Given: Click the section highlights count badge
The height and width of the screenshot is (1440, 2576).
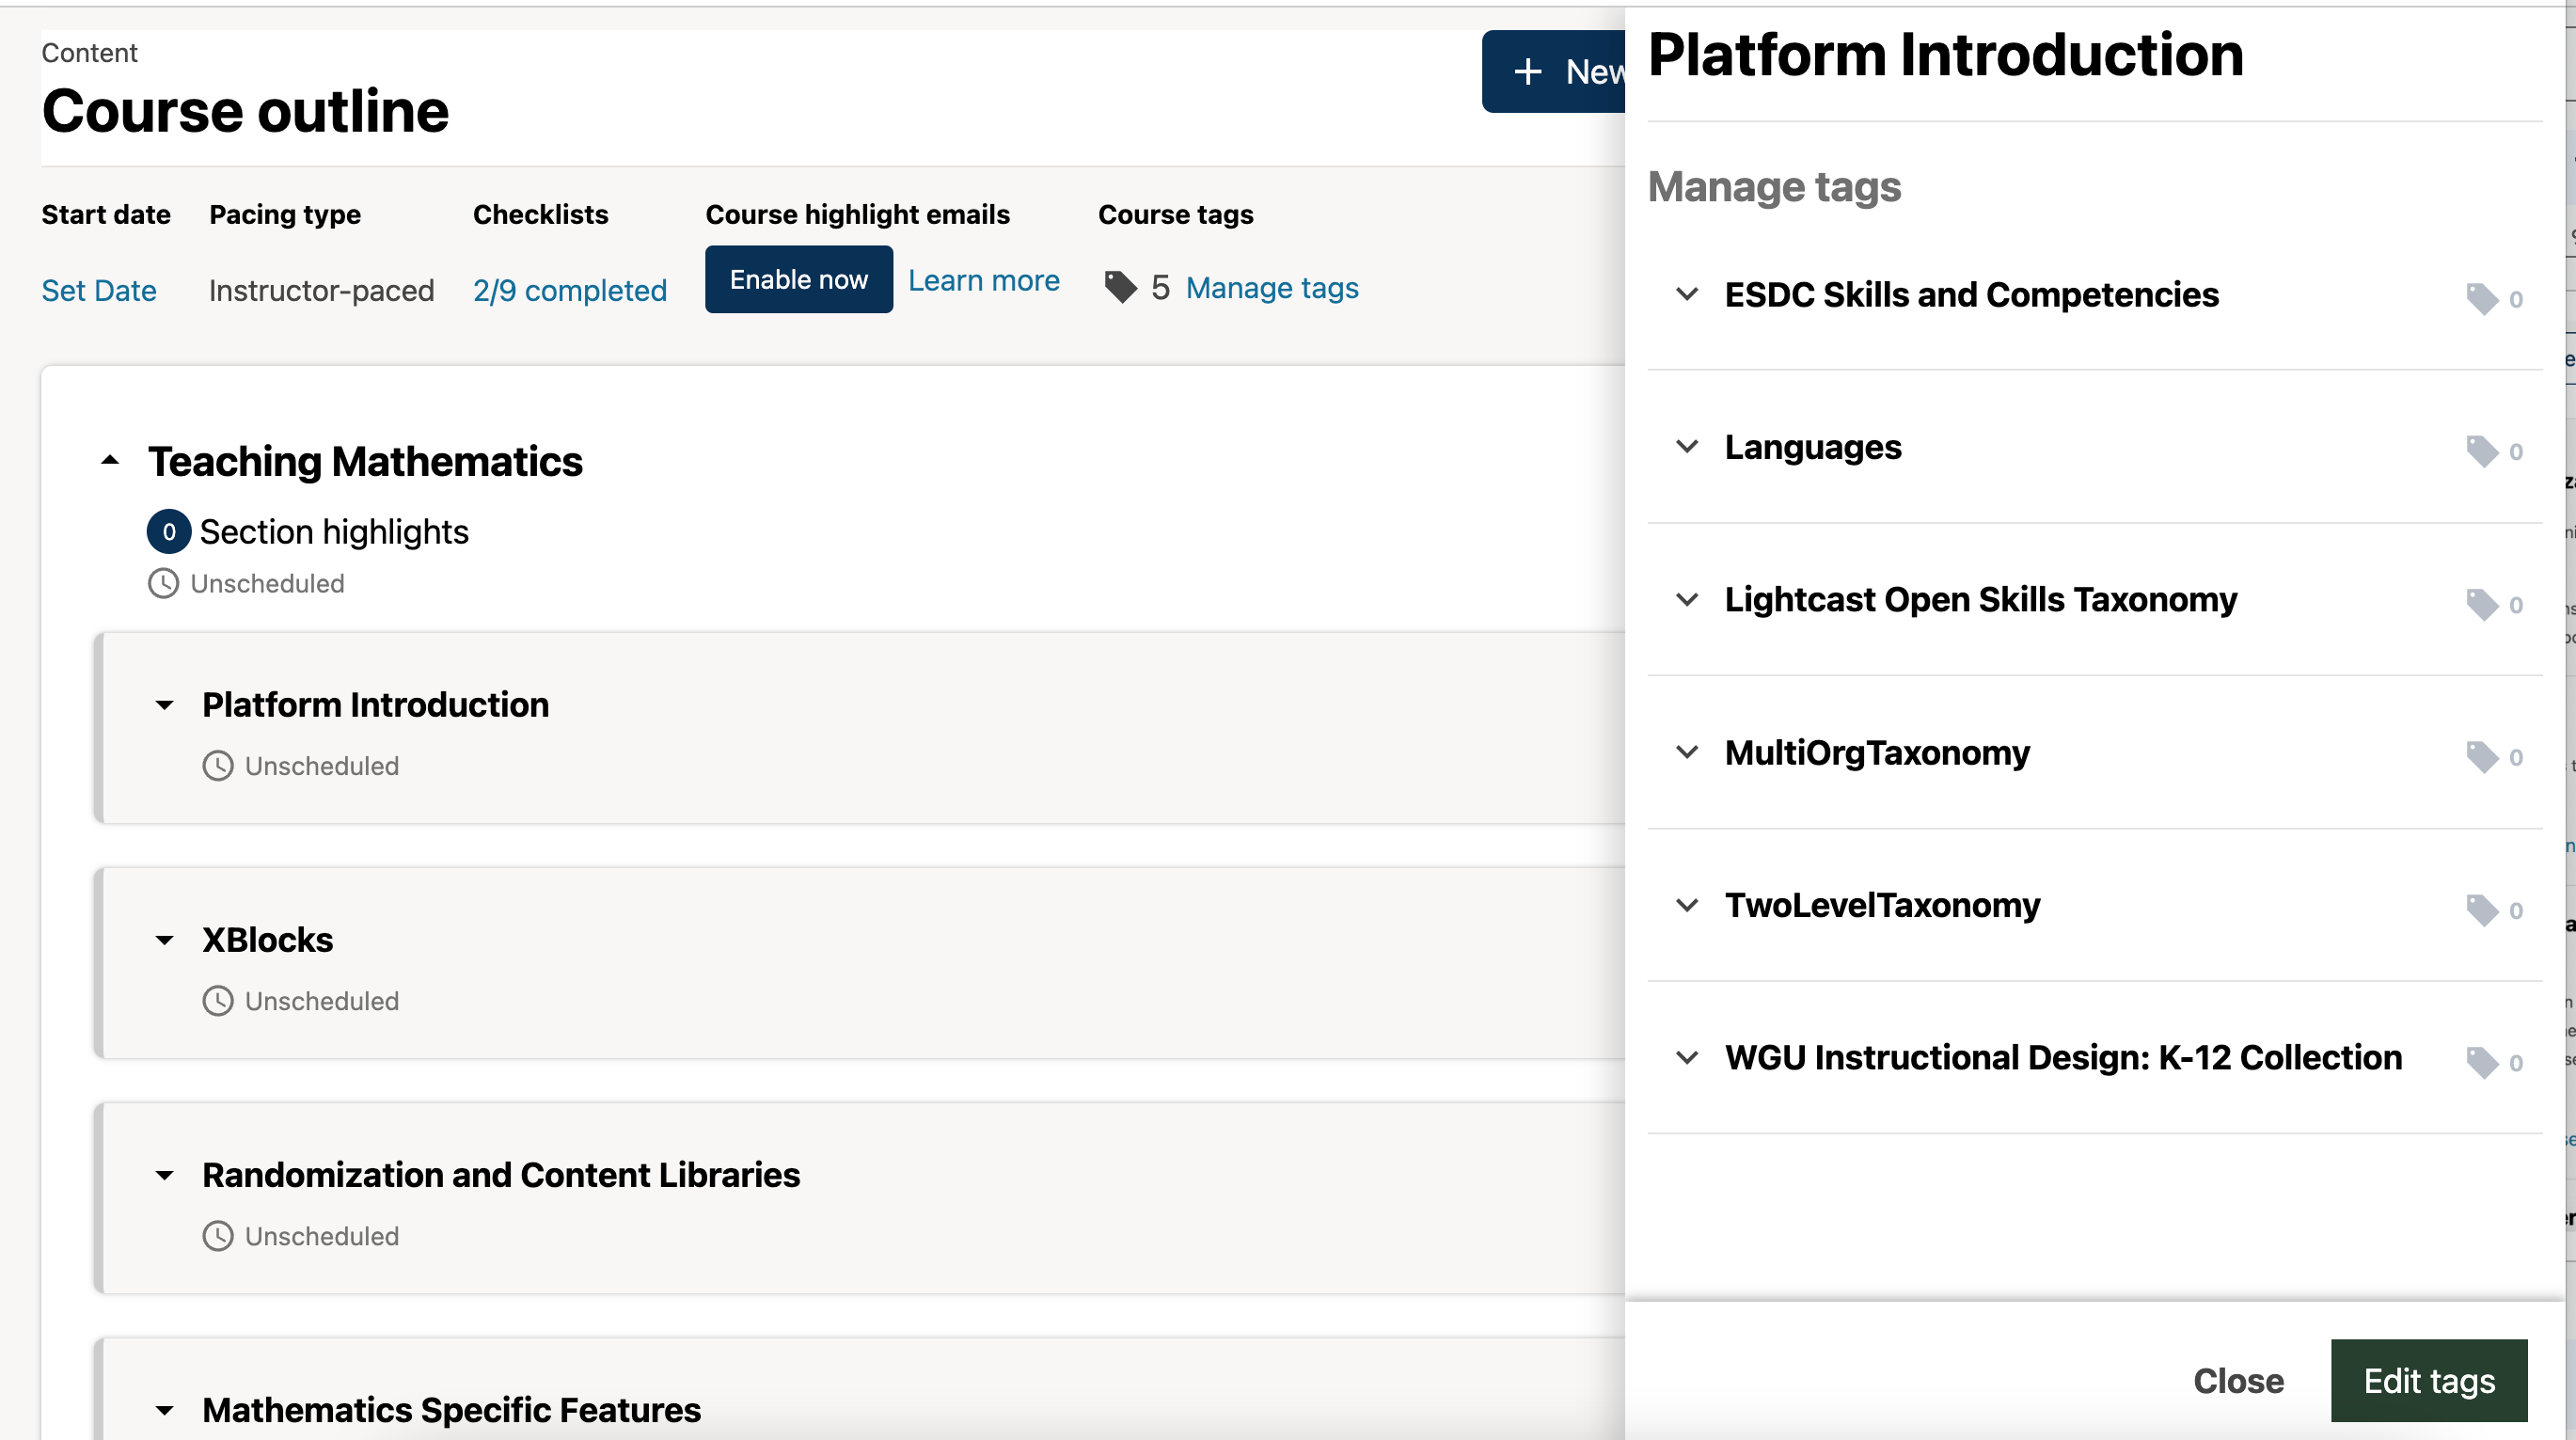Looking at the screenshot, I should click(x=169, y=532).
